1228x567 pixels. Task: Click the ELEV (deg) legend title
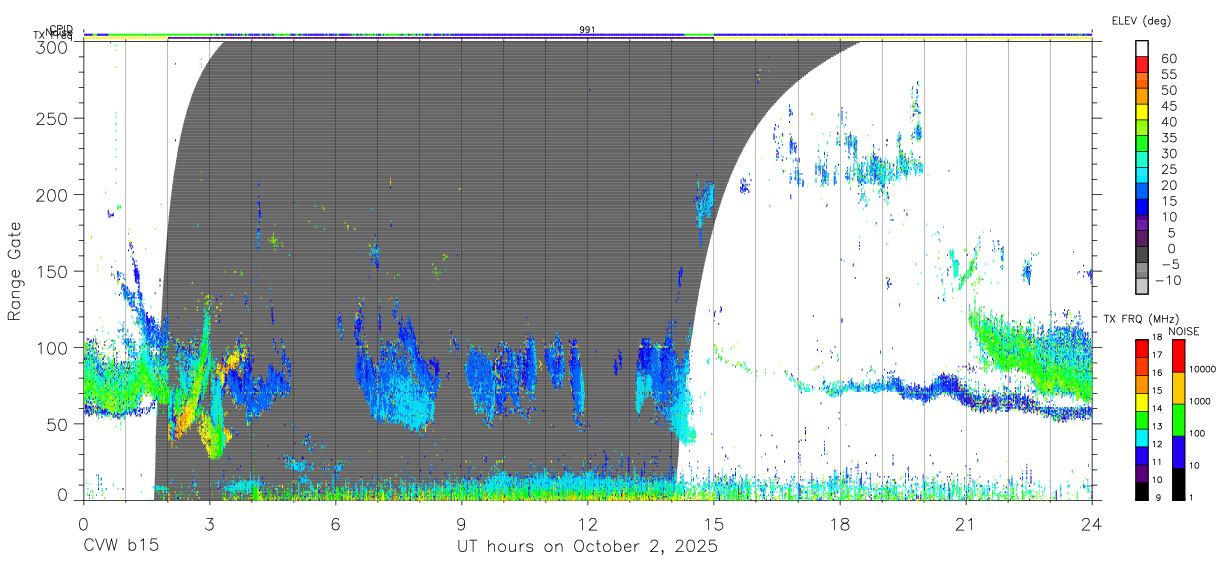1142,20
